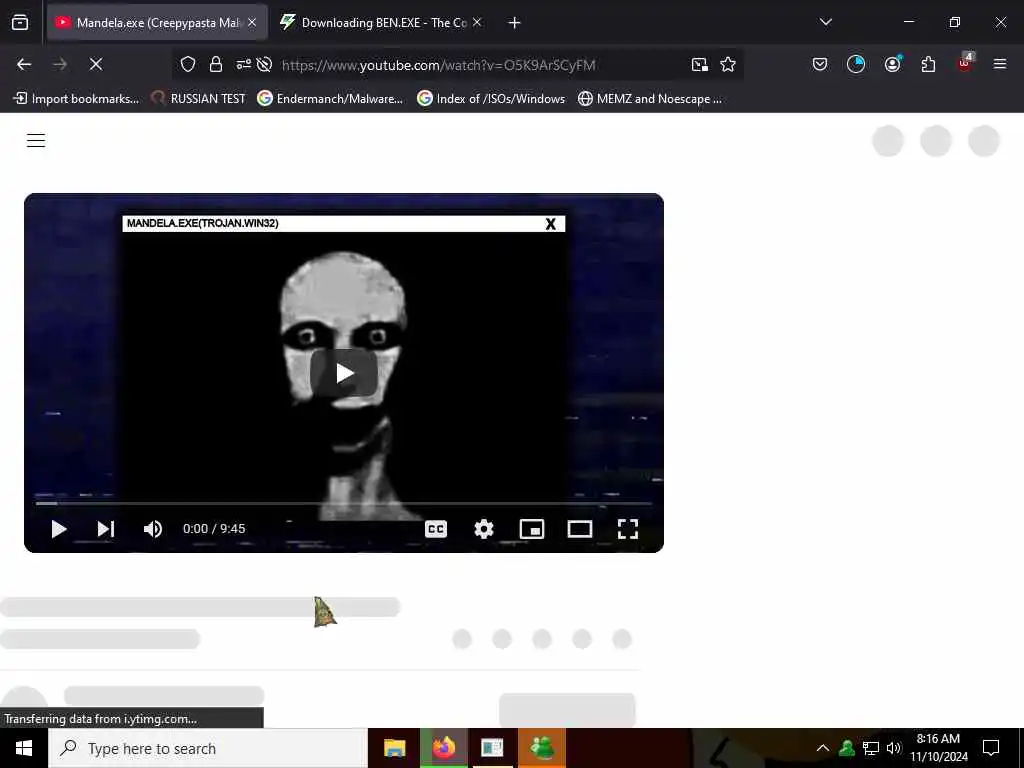This screenshot has width=1024, height=768.
Task: Open the blue circular extension icon
Action: (x=856, y=64)
